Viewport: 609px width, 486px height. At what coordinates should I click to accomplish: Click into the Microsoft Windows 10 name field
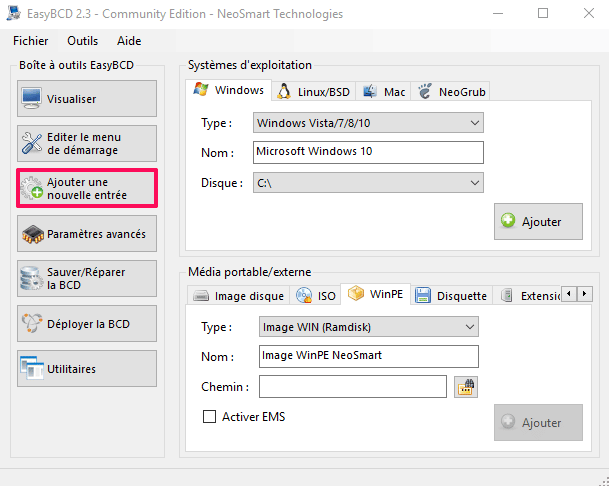pos(368,152)
